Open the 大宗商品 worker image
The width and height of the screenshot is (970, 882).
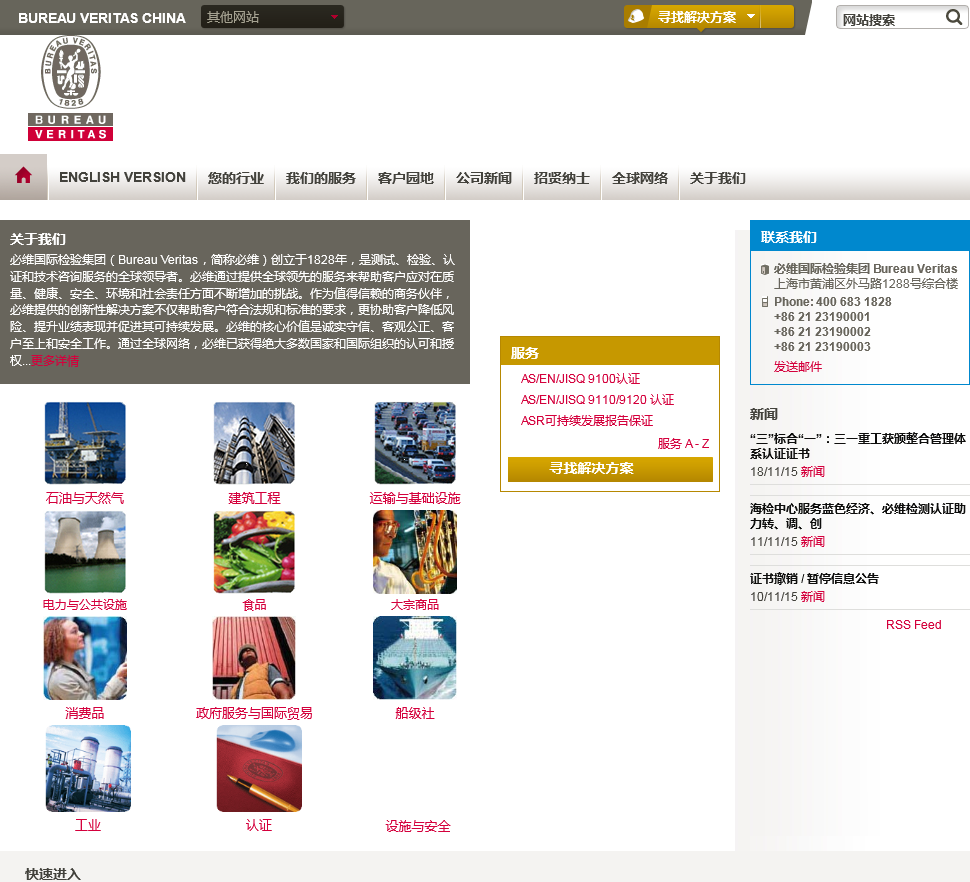[x=415, y=552]
